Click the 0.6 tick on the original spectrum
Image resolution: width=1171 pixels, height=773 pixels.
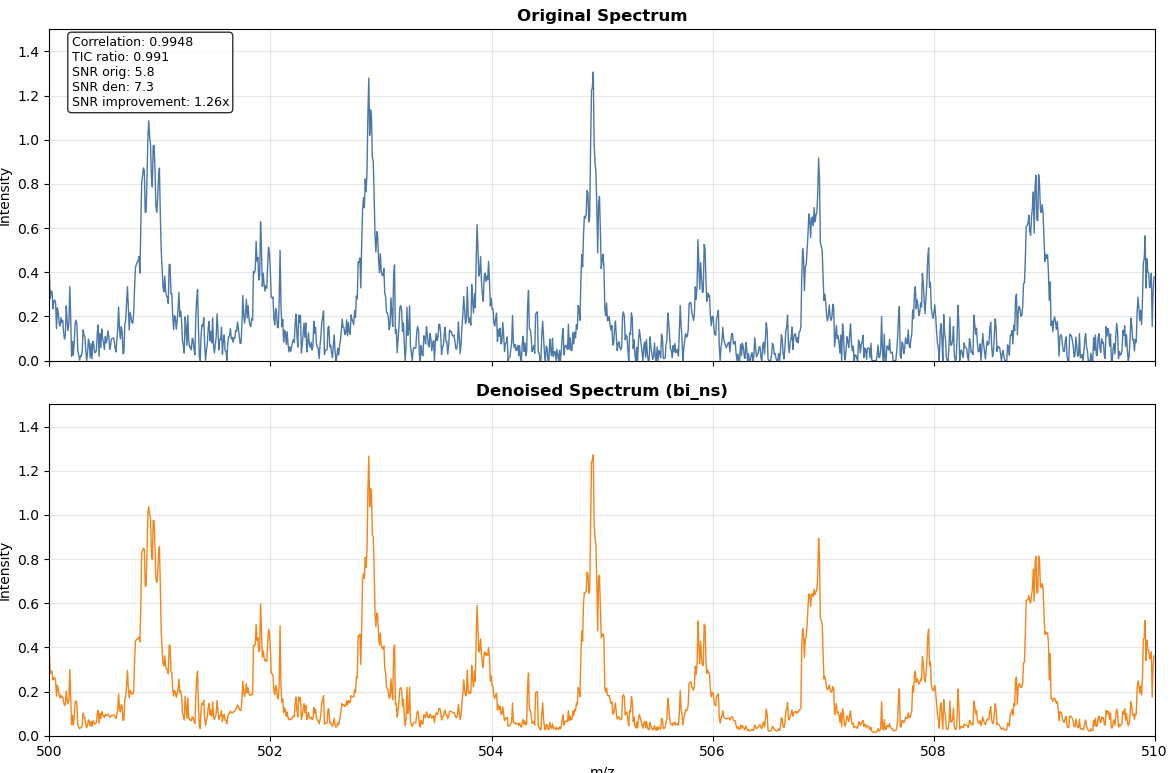coord(29,229)
